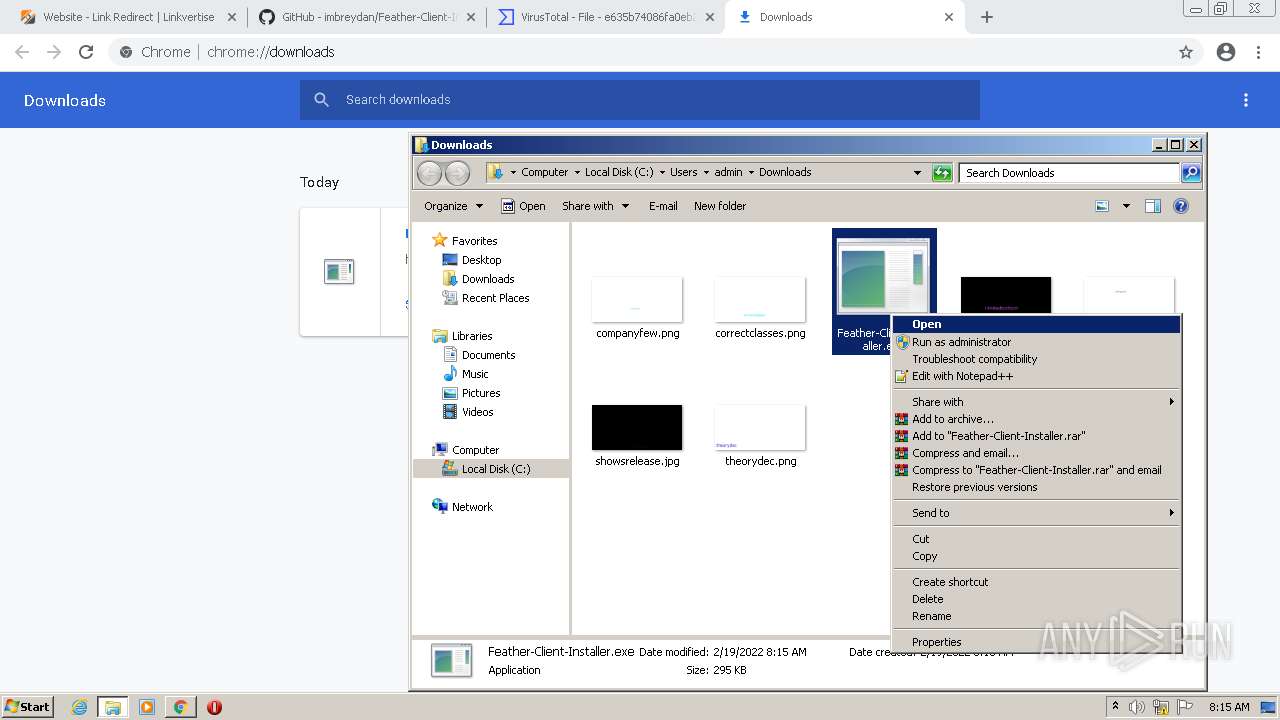Expand the Share with submenu in context menu
1280x720 pixels.
1036,402
